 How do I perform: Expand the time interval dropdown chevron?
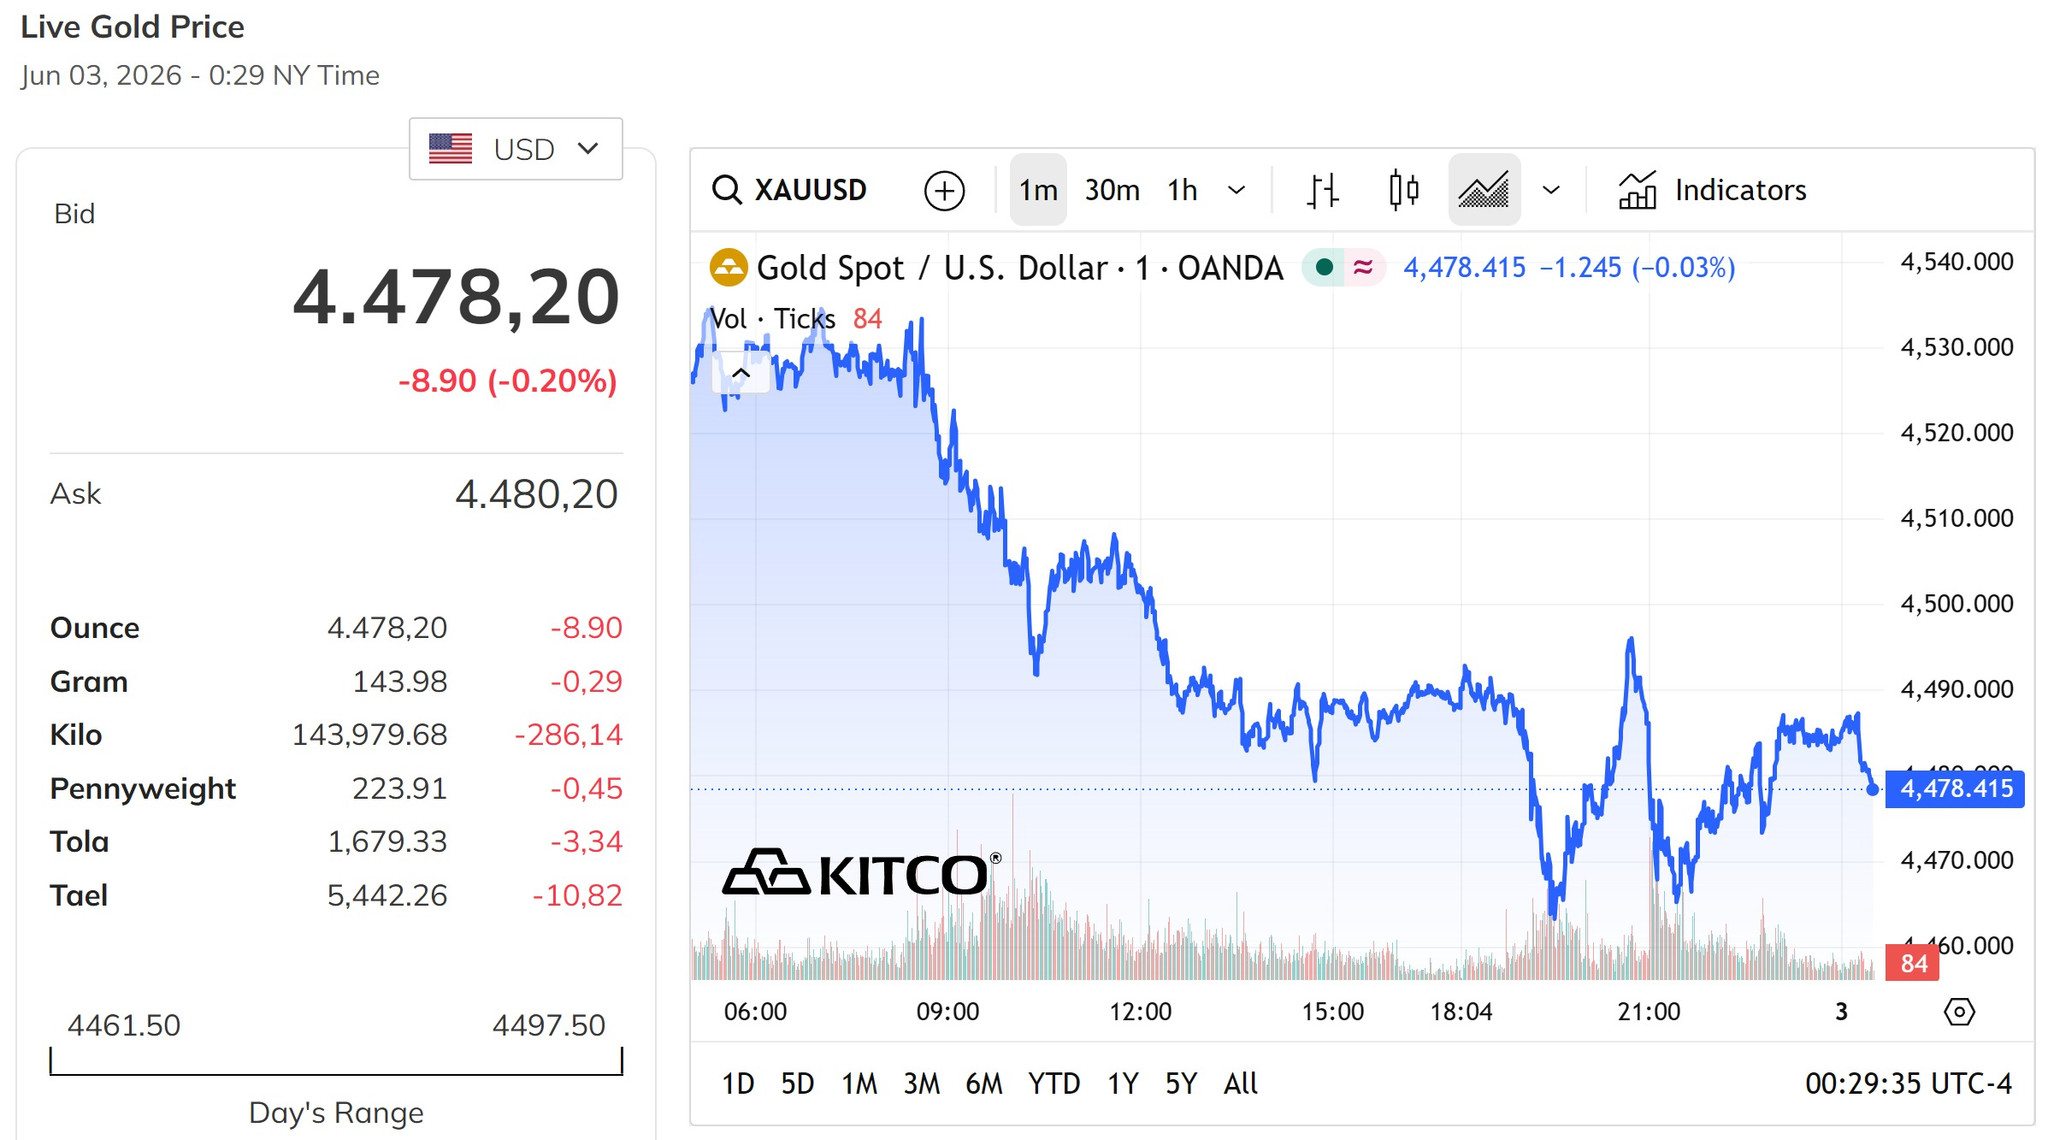[x=1236, y=190]
